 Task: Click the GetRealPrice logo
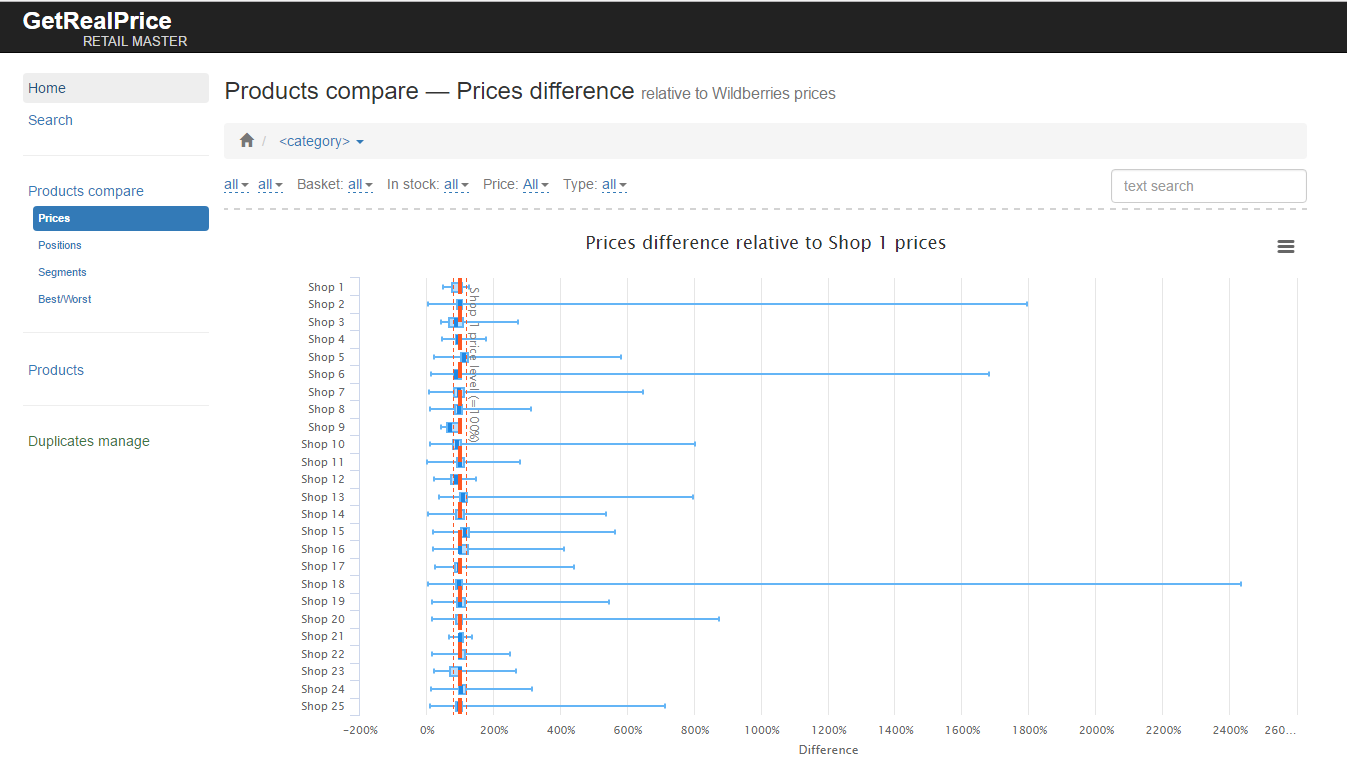[97, 20]
